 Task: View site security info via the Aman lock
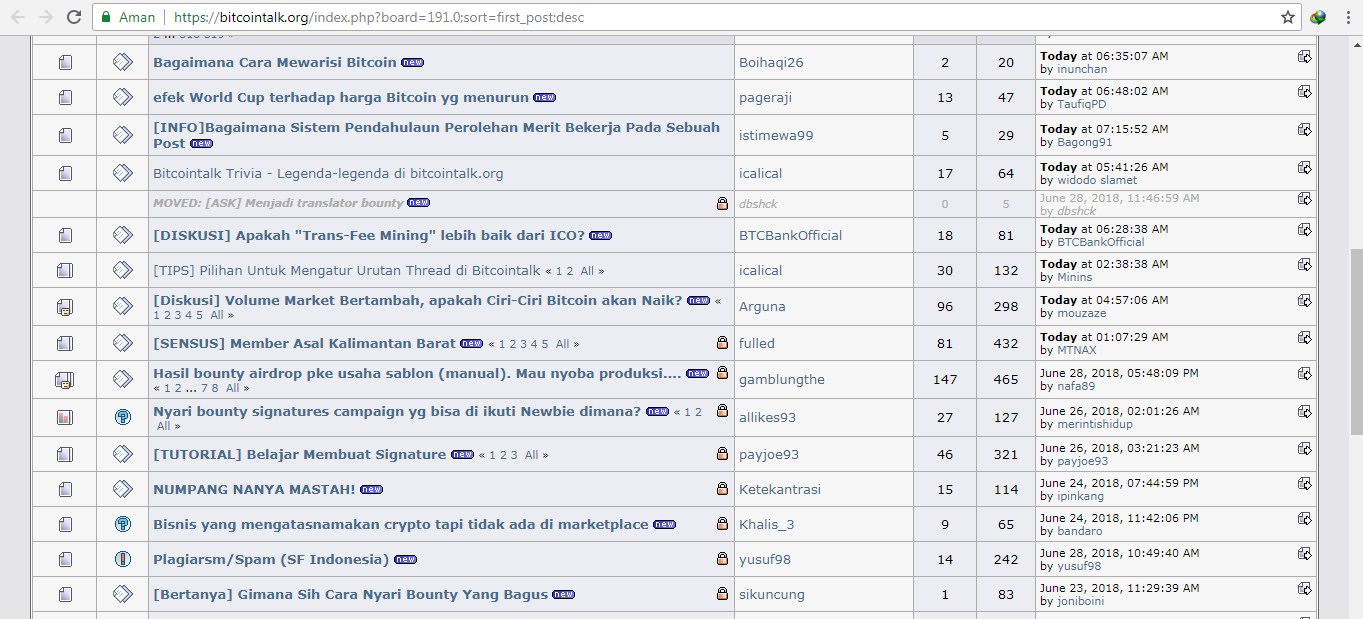coord(130,17)
